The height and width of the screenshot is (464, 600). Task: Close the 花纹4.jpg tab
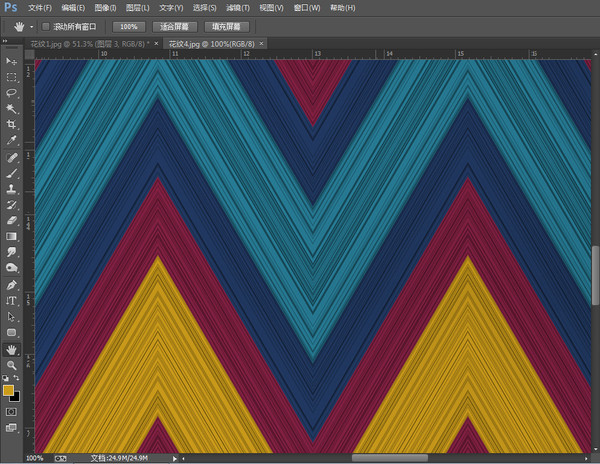point(261,44)
